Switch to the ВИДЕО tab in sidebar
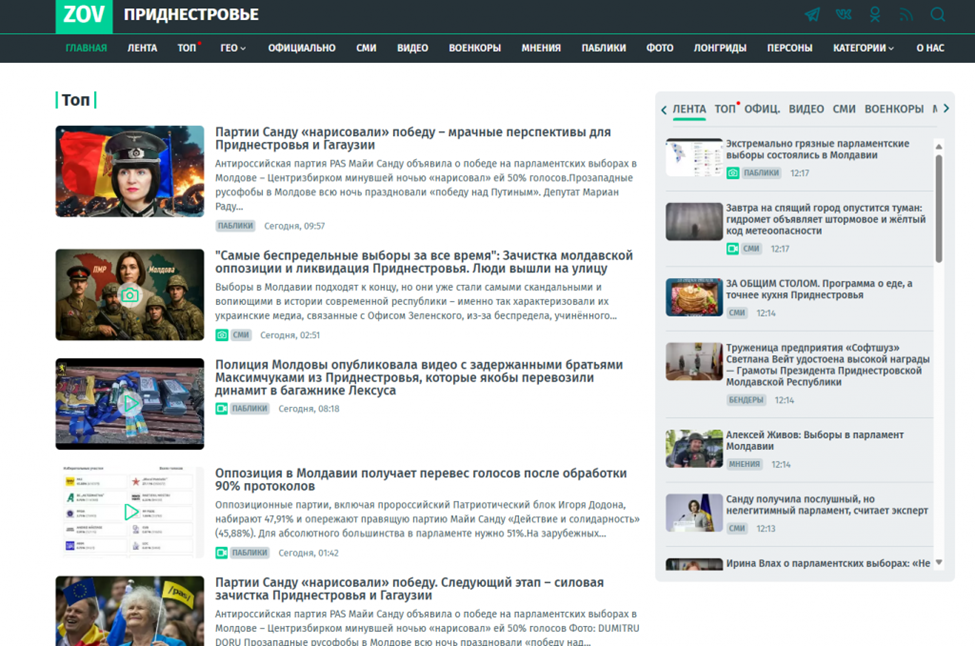Screen dimensions: 975x646 coord(806,109)
